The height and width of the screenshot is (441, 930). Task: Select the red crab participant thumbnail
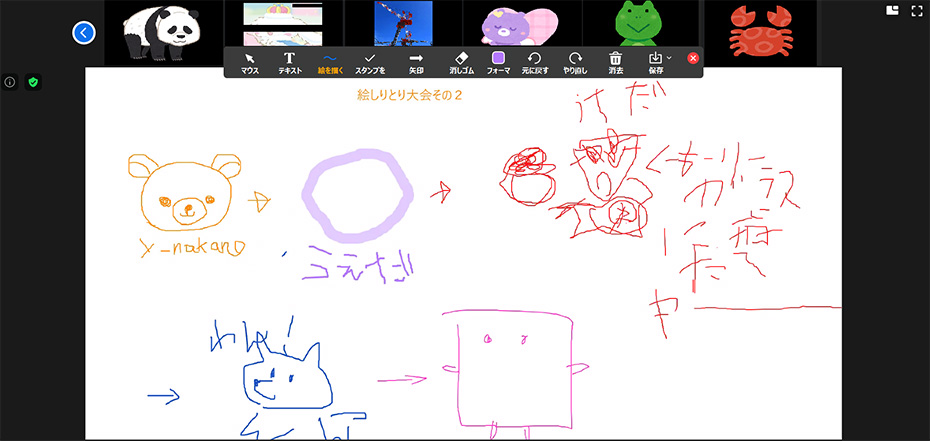click(760, 33)
